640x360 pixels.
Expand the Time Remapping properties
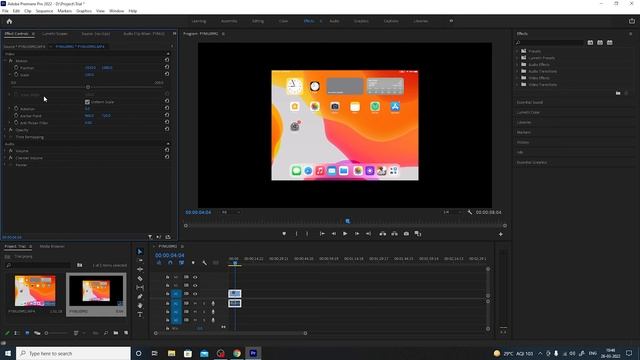coord(5,137)
